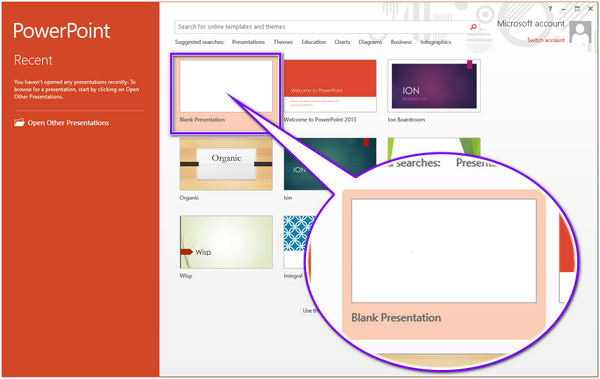This screenshot has width=600, height=379.
Task: Click the folder icon beside Open Other Presentations
Action: click(19, 123)
